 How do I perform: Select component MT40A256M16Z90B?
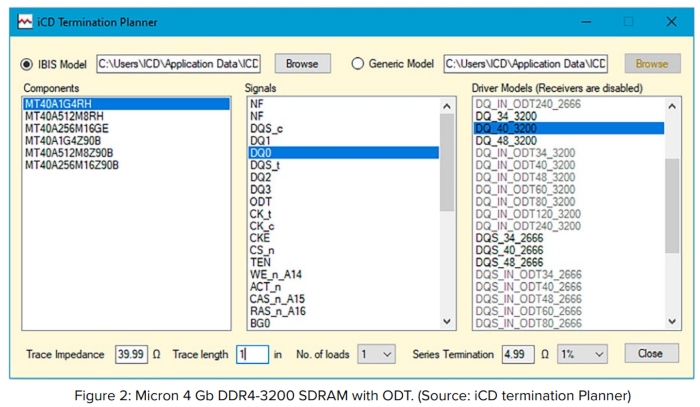pos(126,165)
